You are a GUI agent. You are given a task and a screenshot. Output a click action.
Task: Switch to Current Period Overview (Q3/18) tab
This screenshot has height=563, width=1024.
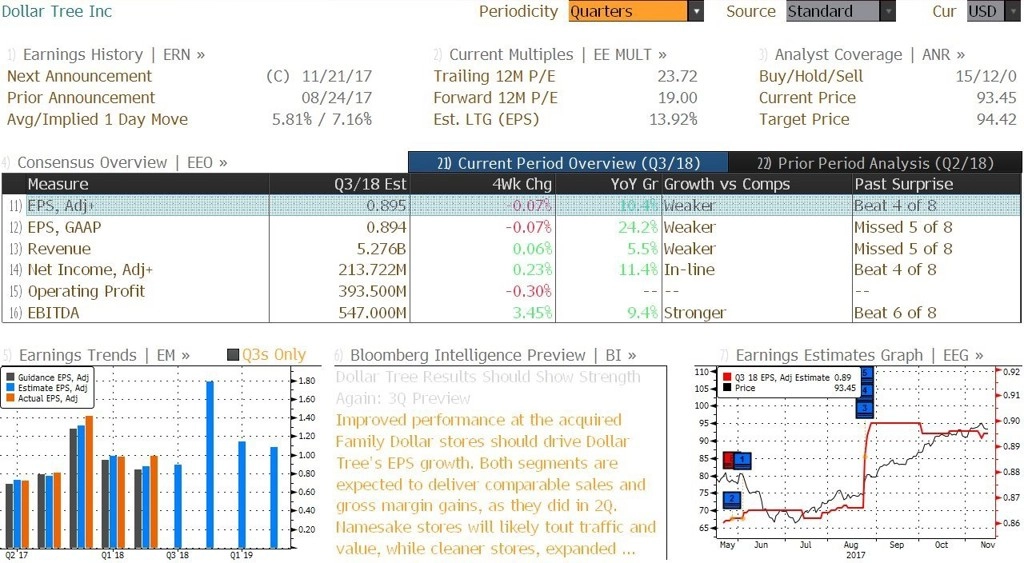click(x=568, y=163)
